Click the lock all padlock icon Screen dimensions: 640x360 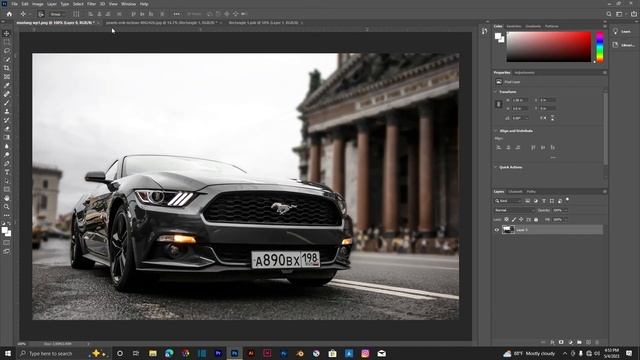[x=536, y=220]
